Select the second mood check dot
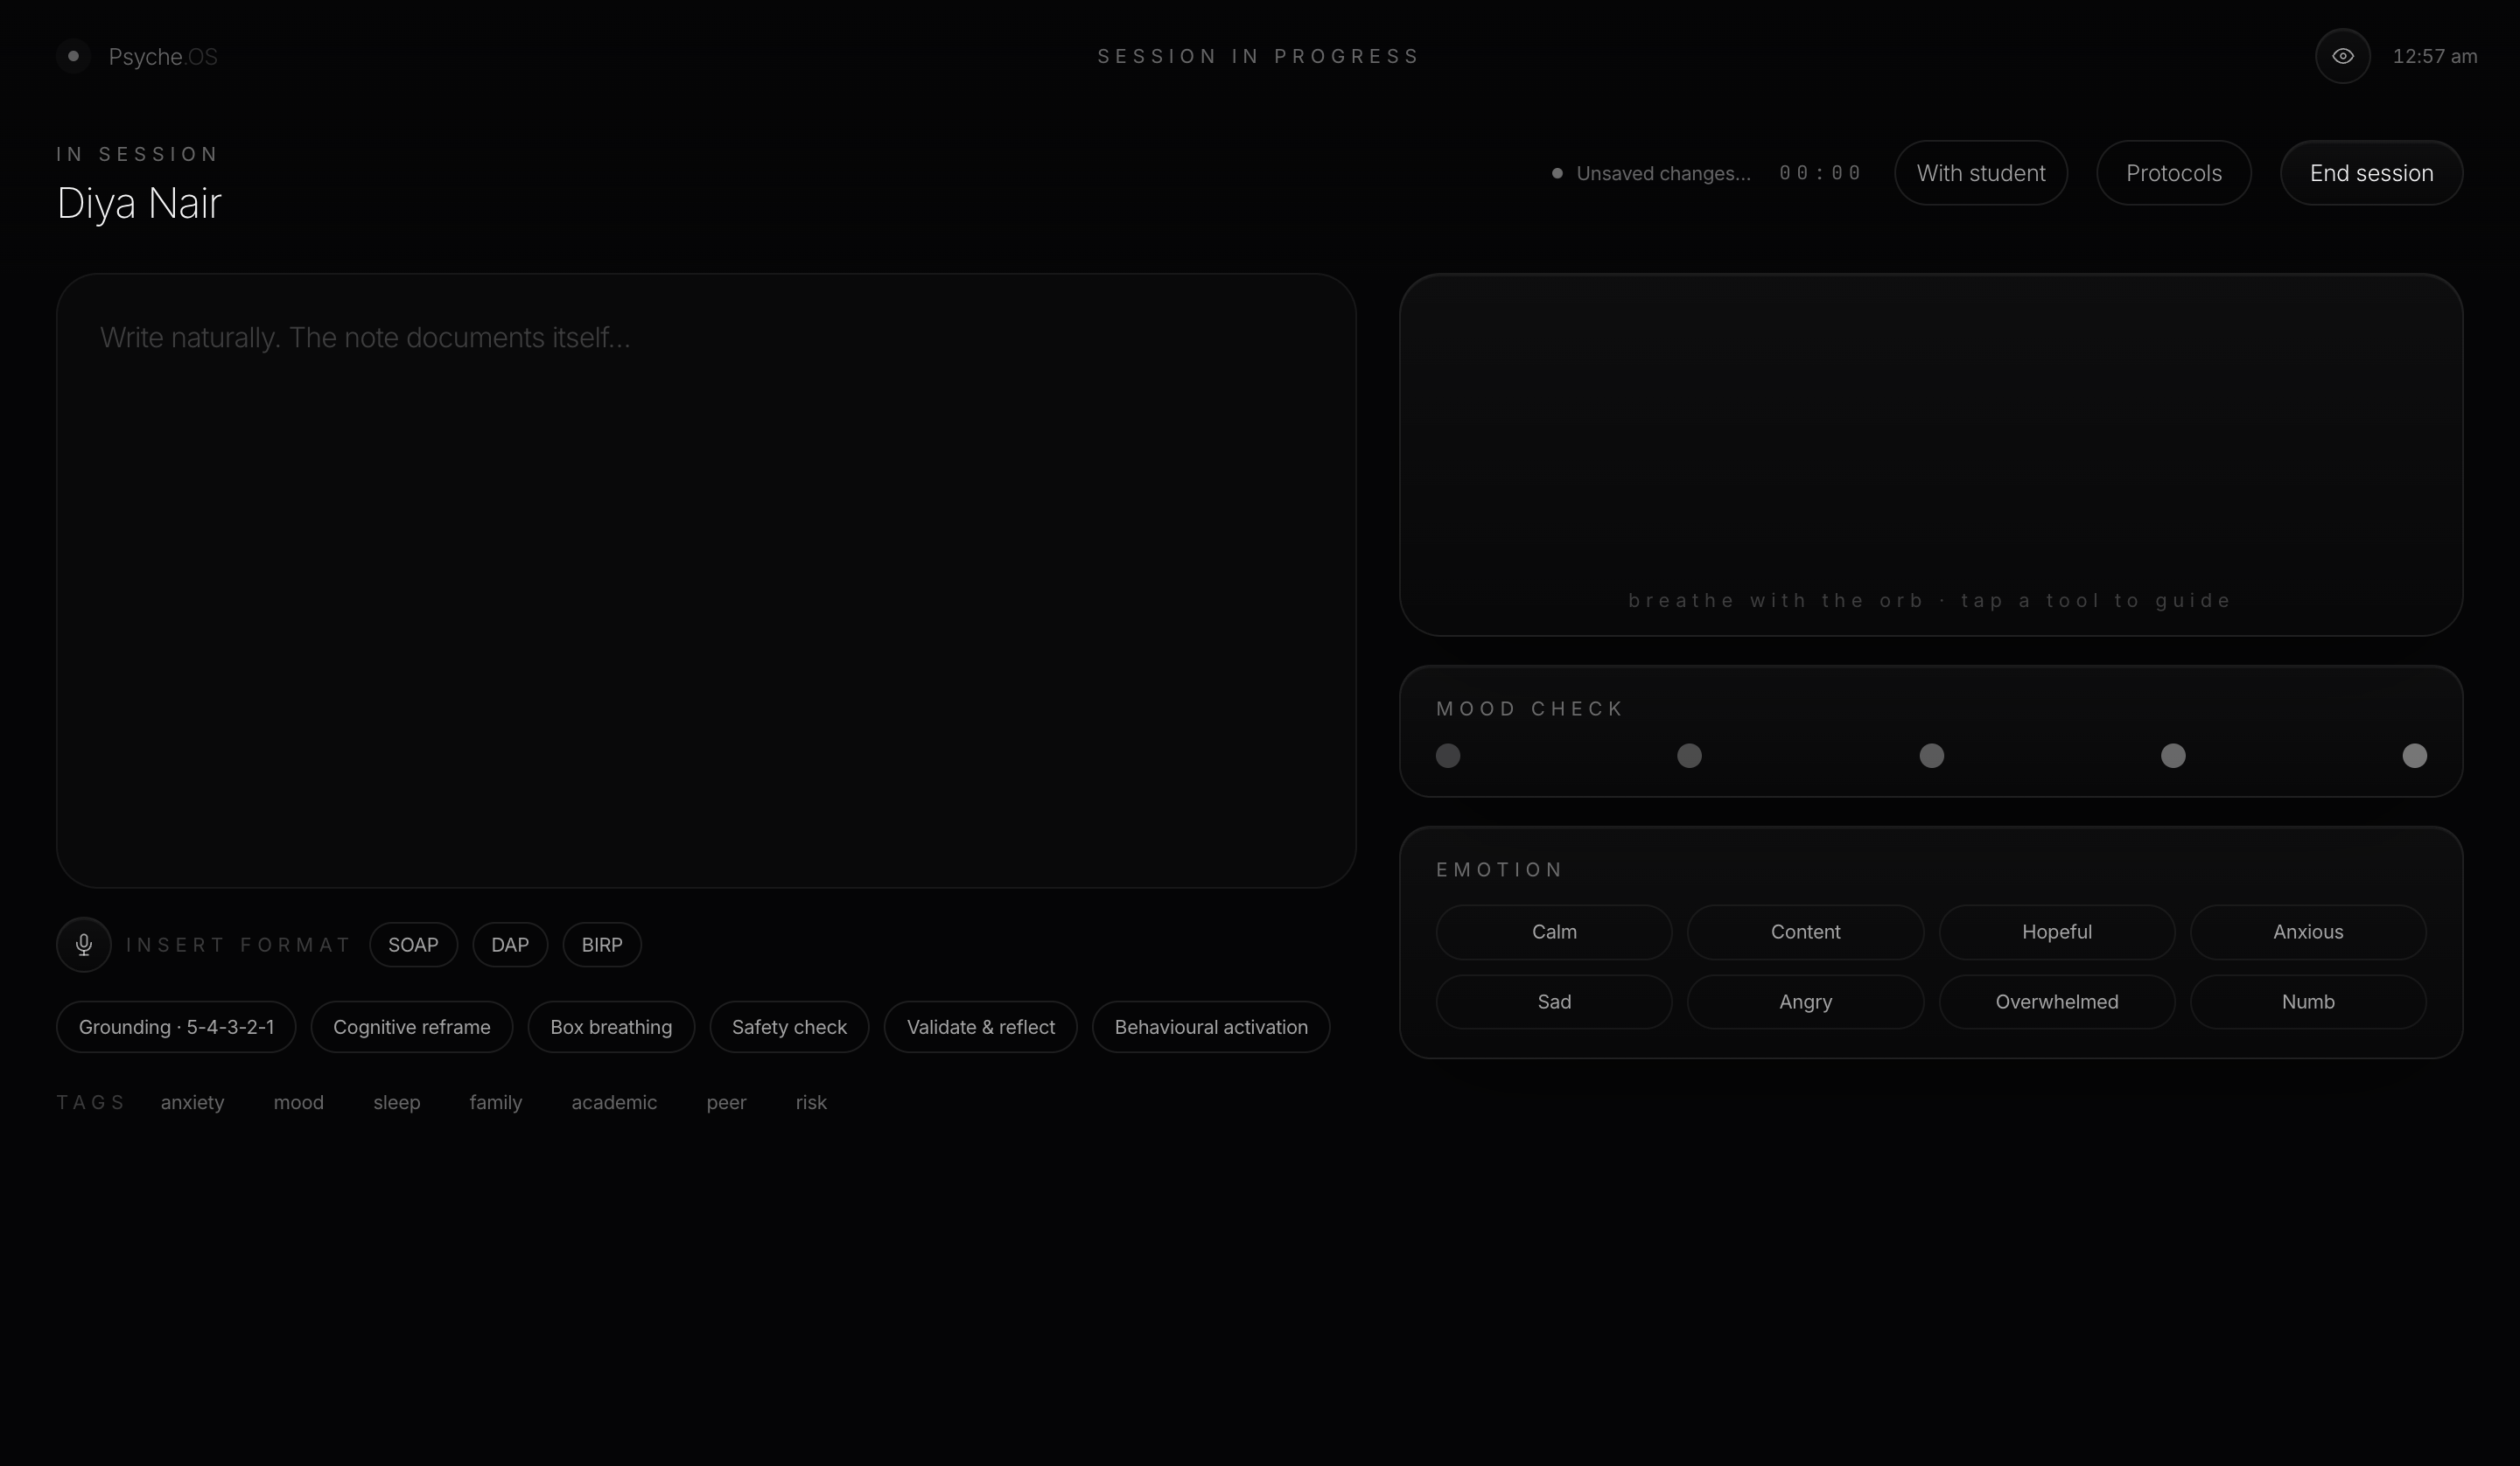Viewport: 2520px width, 1466px height. (1689, 755)
